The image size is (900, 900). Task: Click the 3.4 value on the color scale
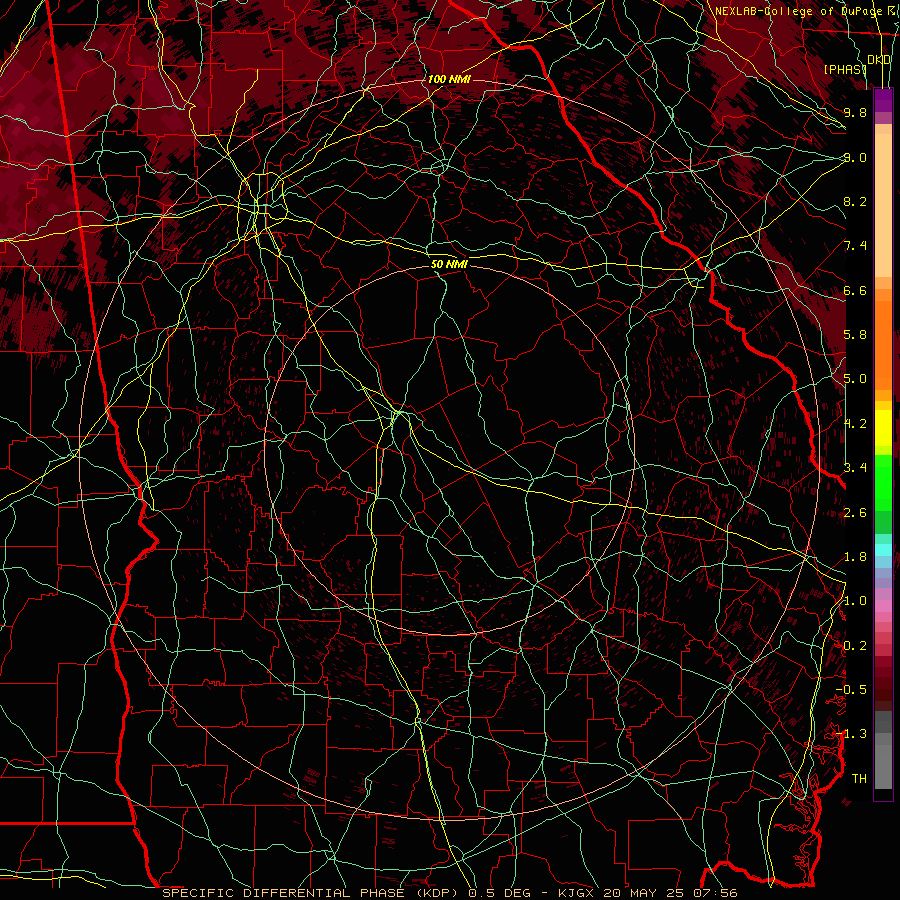pyautogui.click(x=855, y=468)
